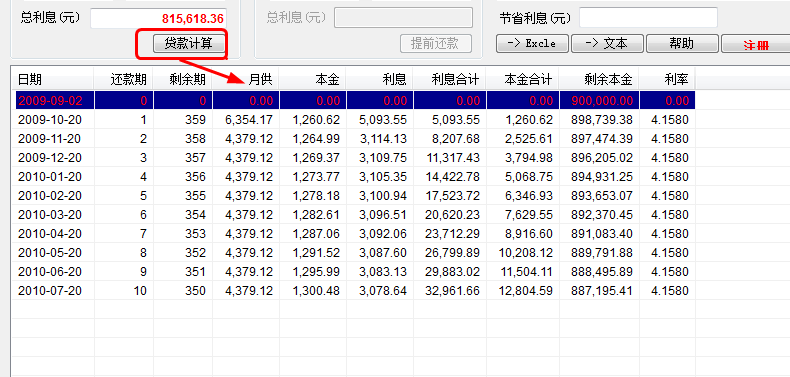Select the 日期 column header

point(53,79)
